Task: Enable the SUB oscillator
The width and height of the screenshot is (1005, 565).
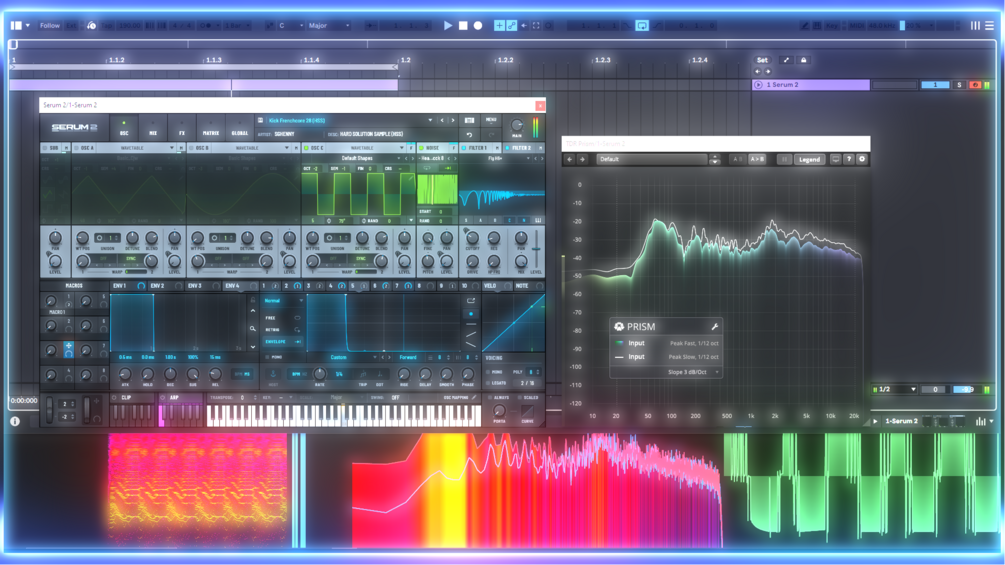Action: coord(44,148)
